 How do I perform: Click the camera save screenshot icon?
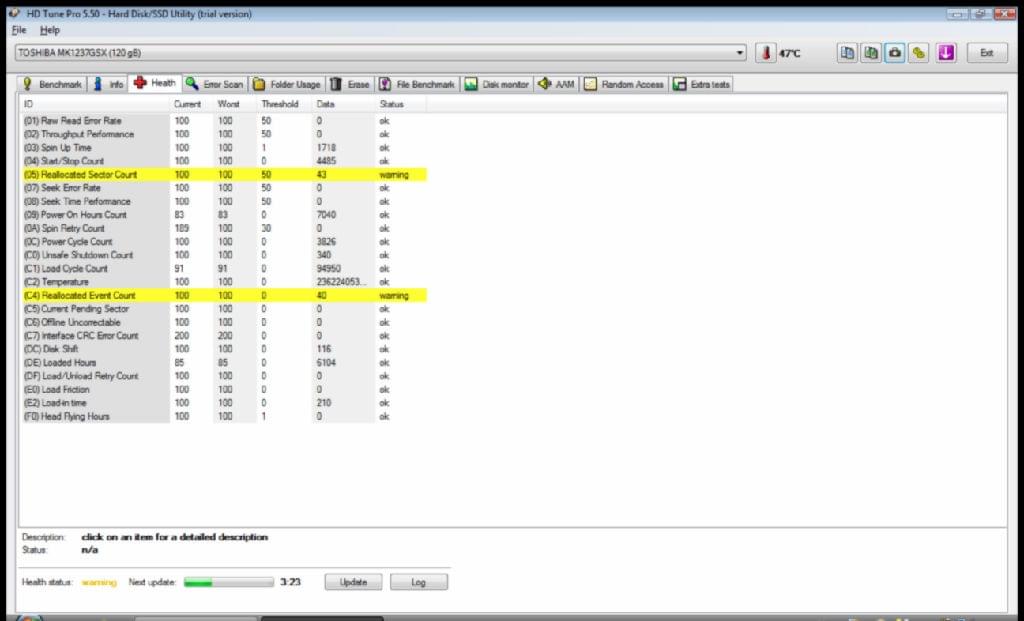pyautogui.click(x=895, y=53)
